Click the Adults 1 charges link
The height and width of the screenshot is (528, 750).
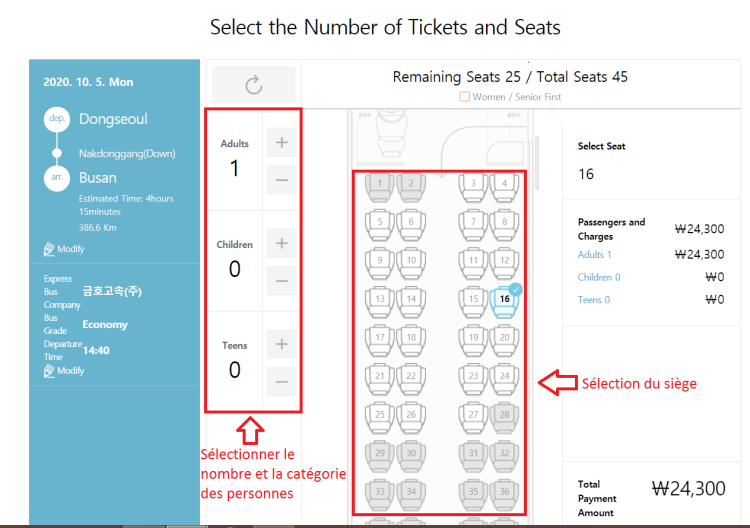click(595, 255)
